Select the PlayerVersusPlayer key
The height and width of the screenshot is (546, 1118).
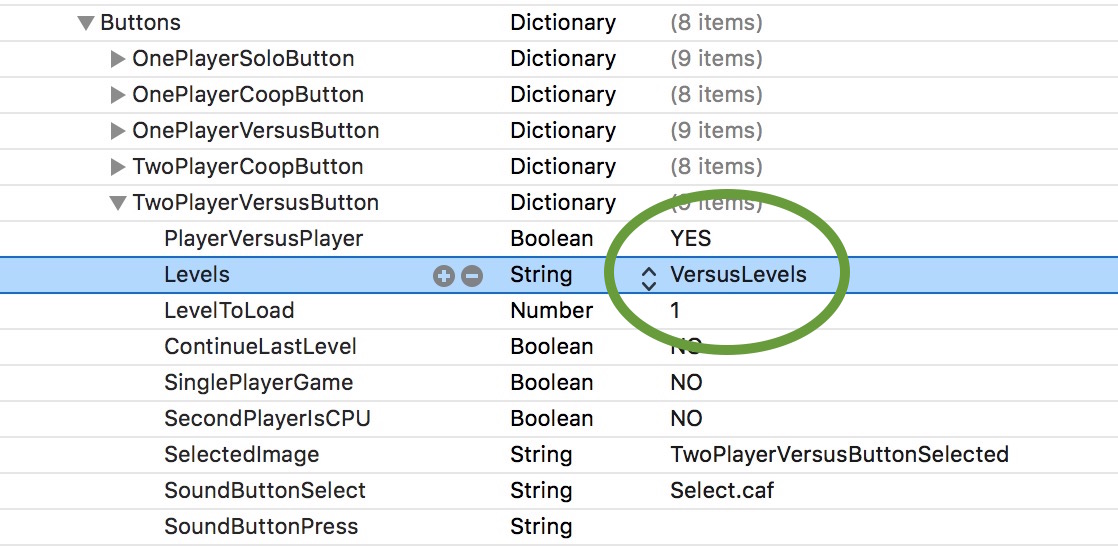tap(263, 239)
